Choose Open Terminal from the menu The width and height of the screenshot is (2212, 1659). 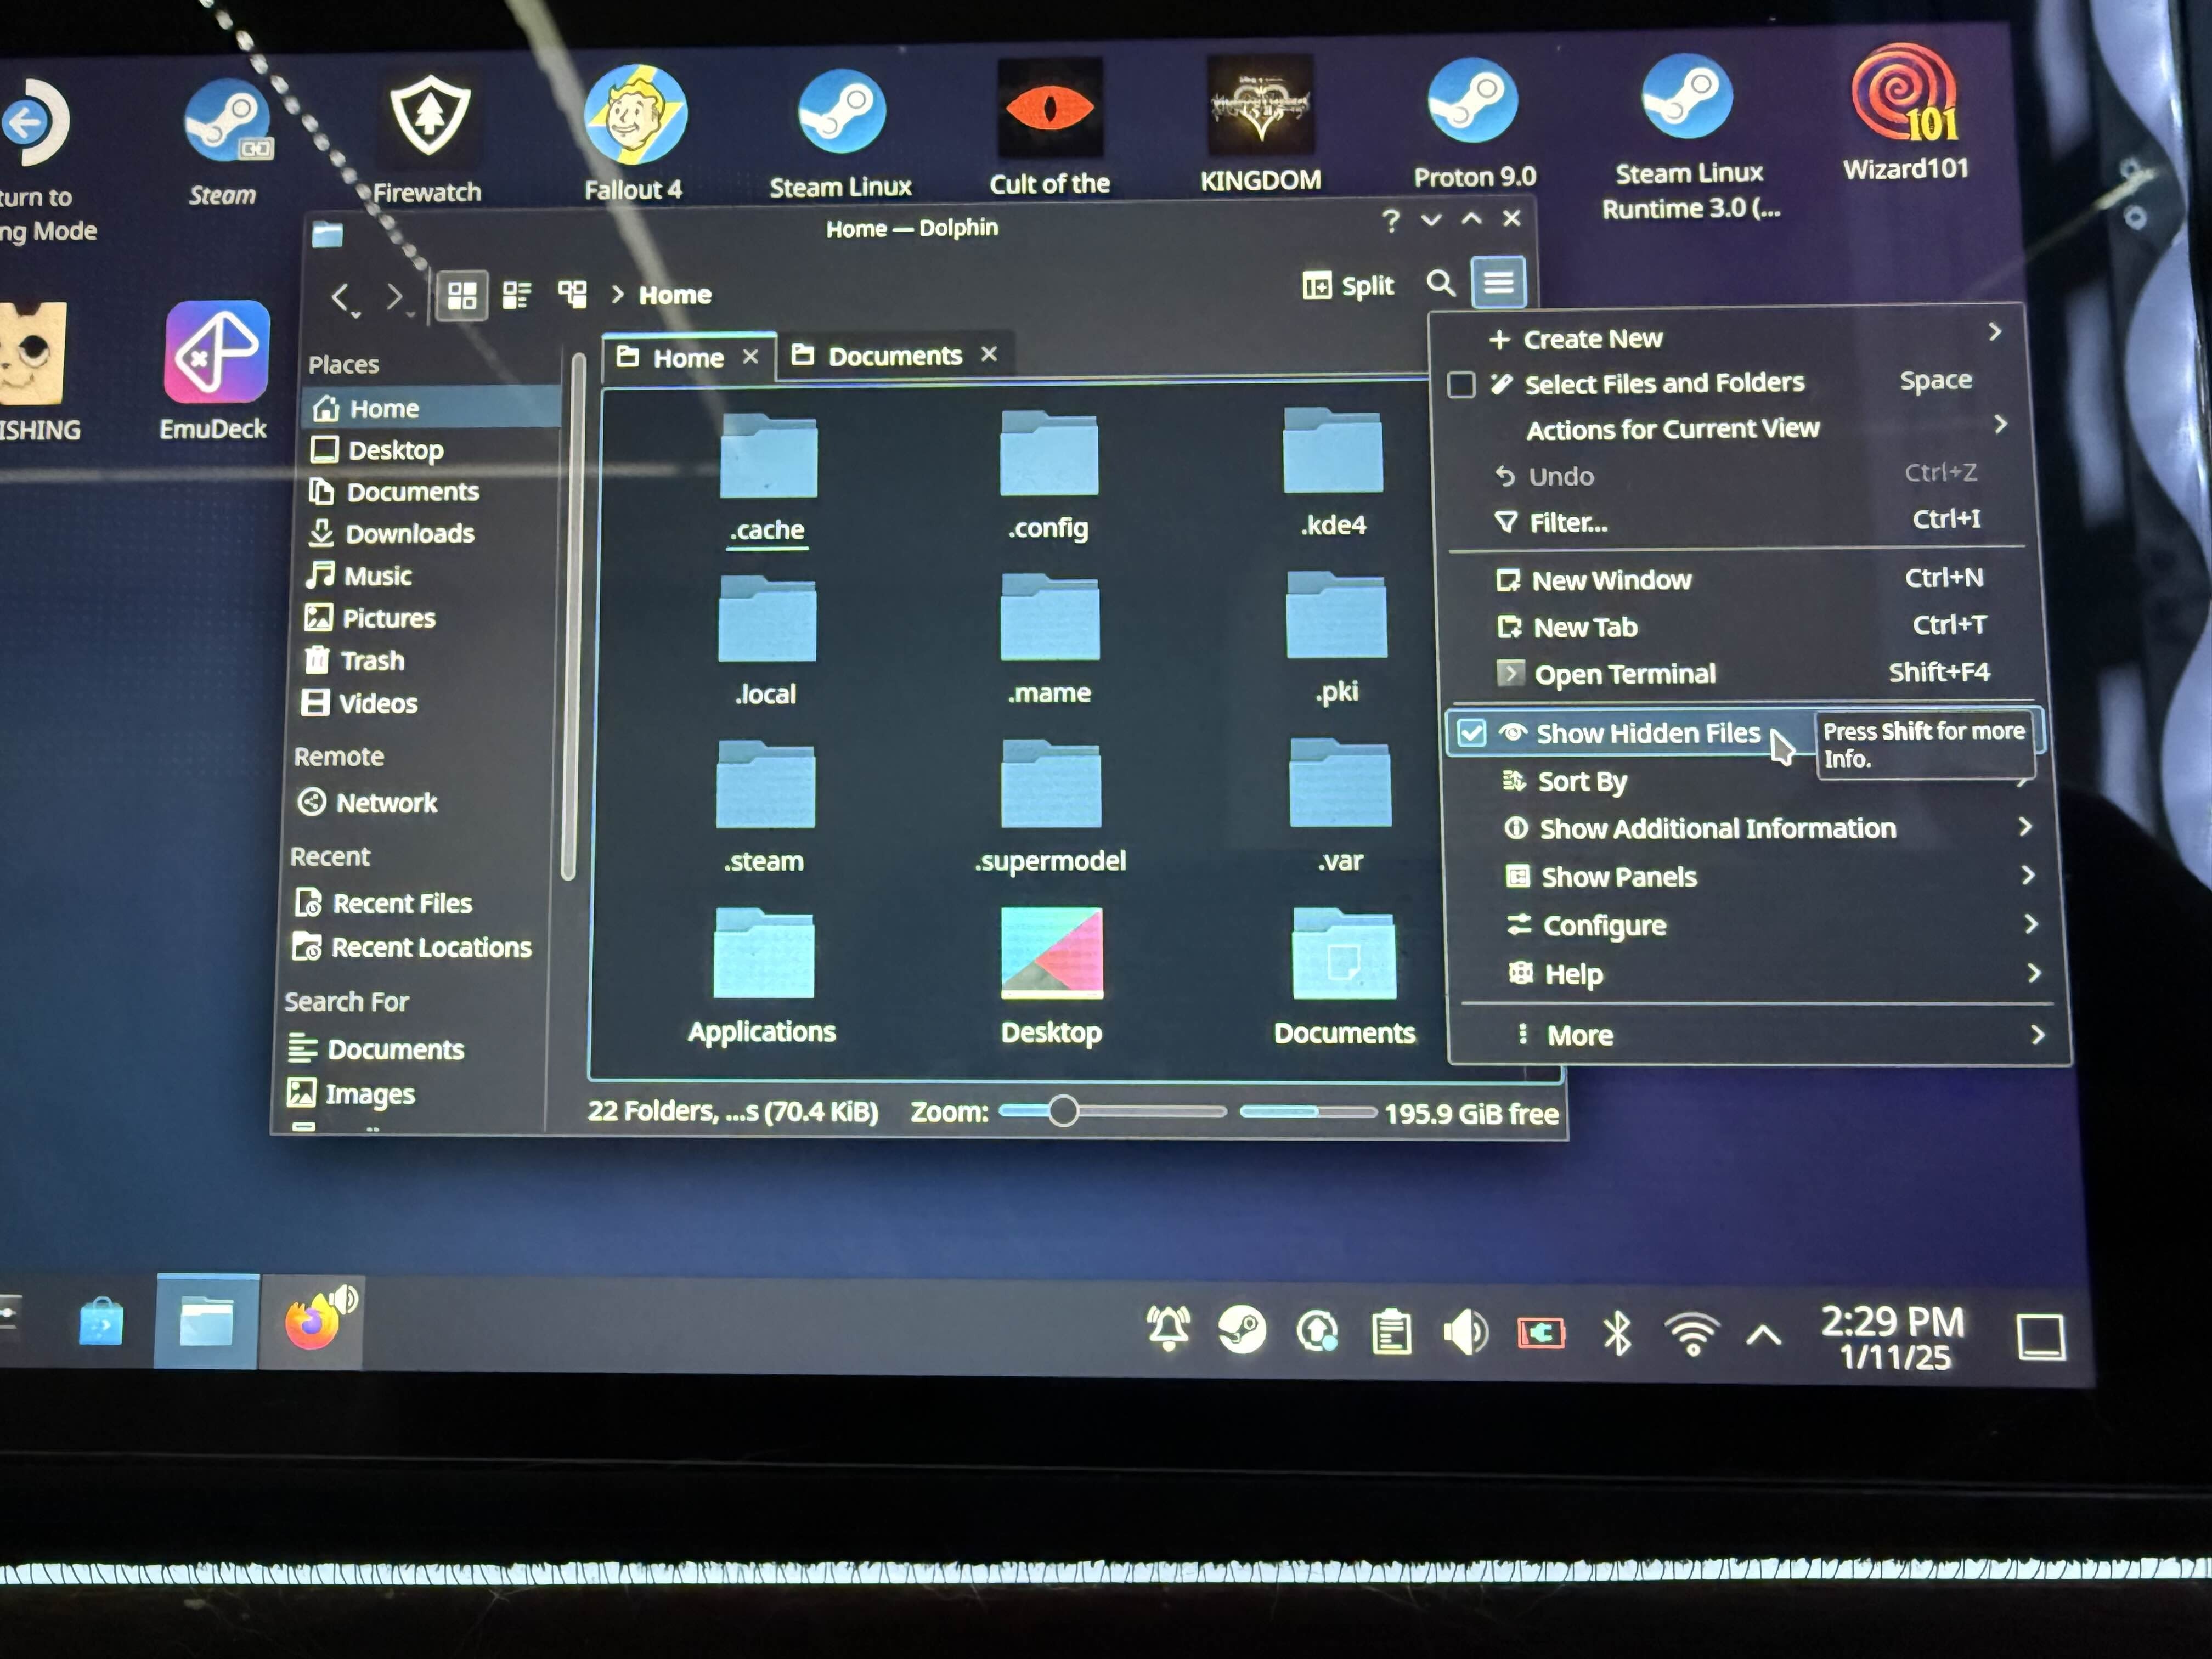point(1624,674)
